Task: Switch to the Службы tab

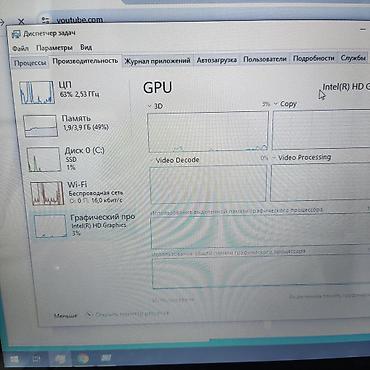Action: (353, 58)
